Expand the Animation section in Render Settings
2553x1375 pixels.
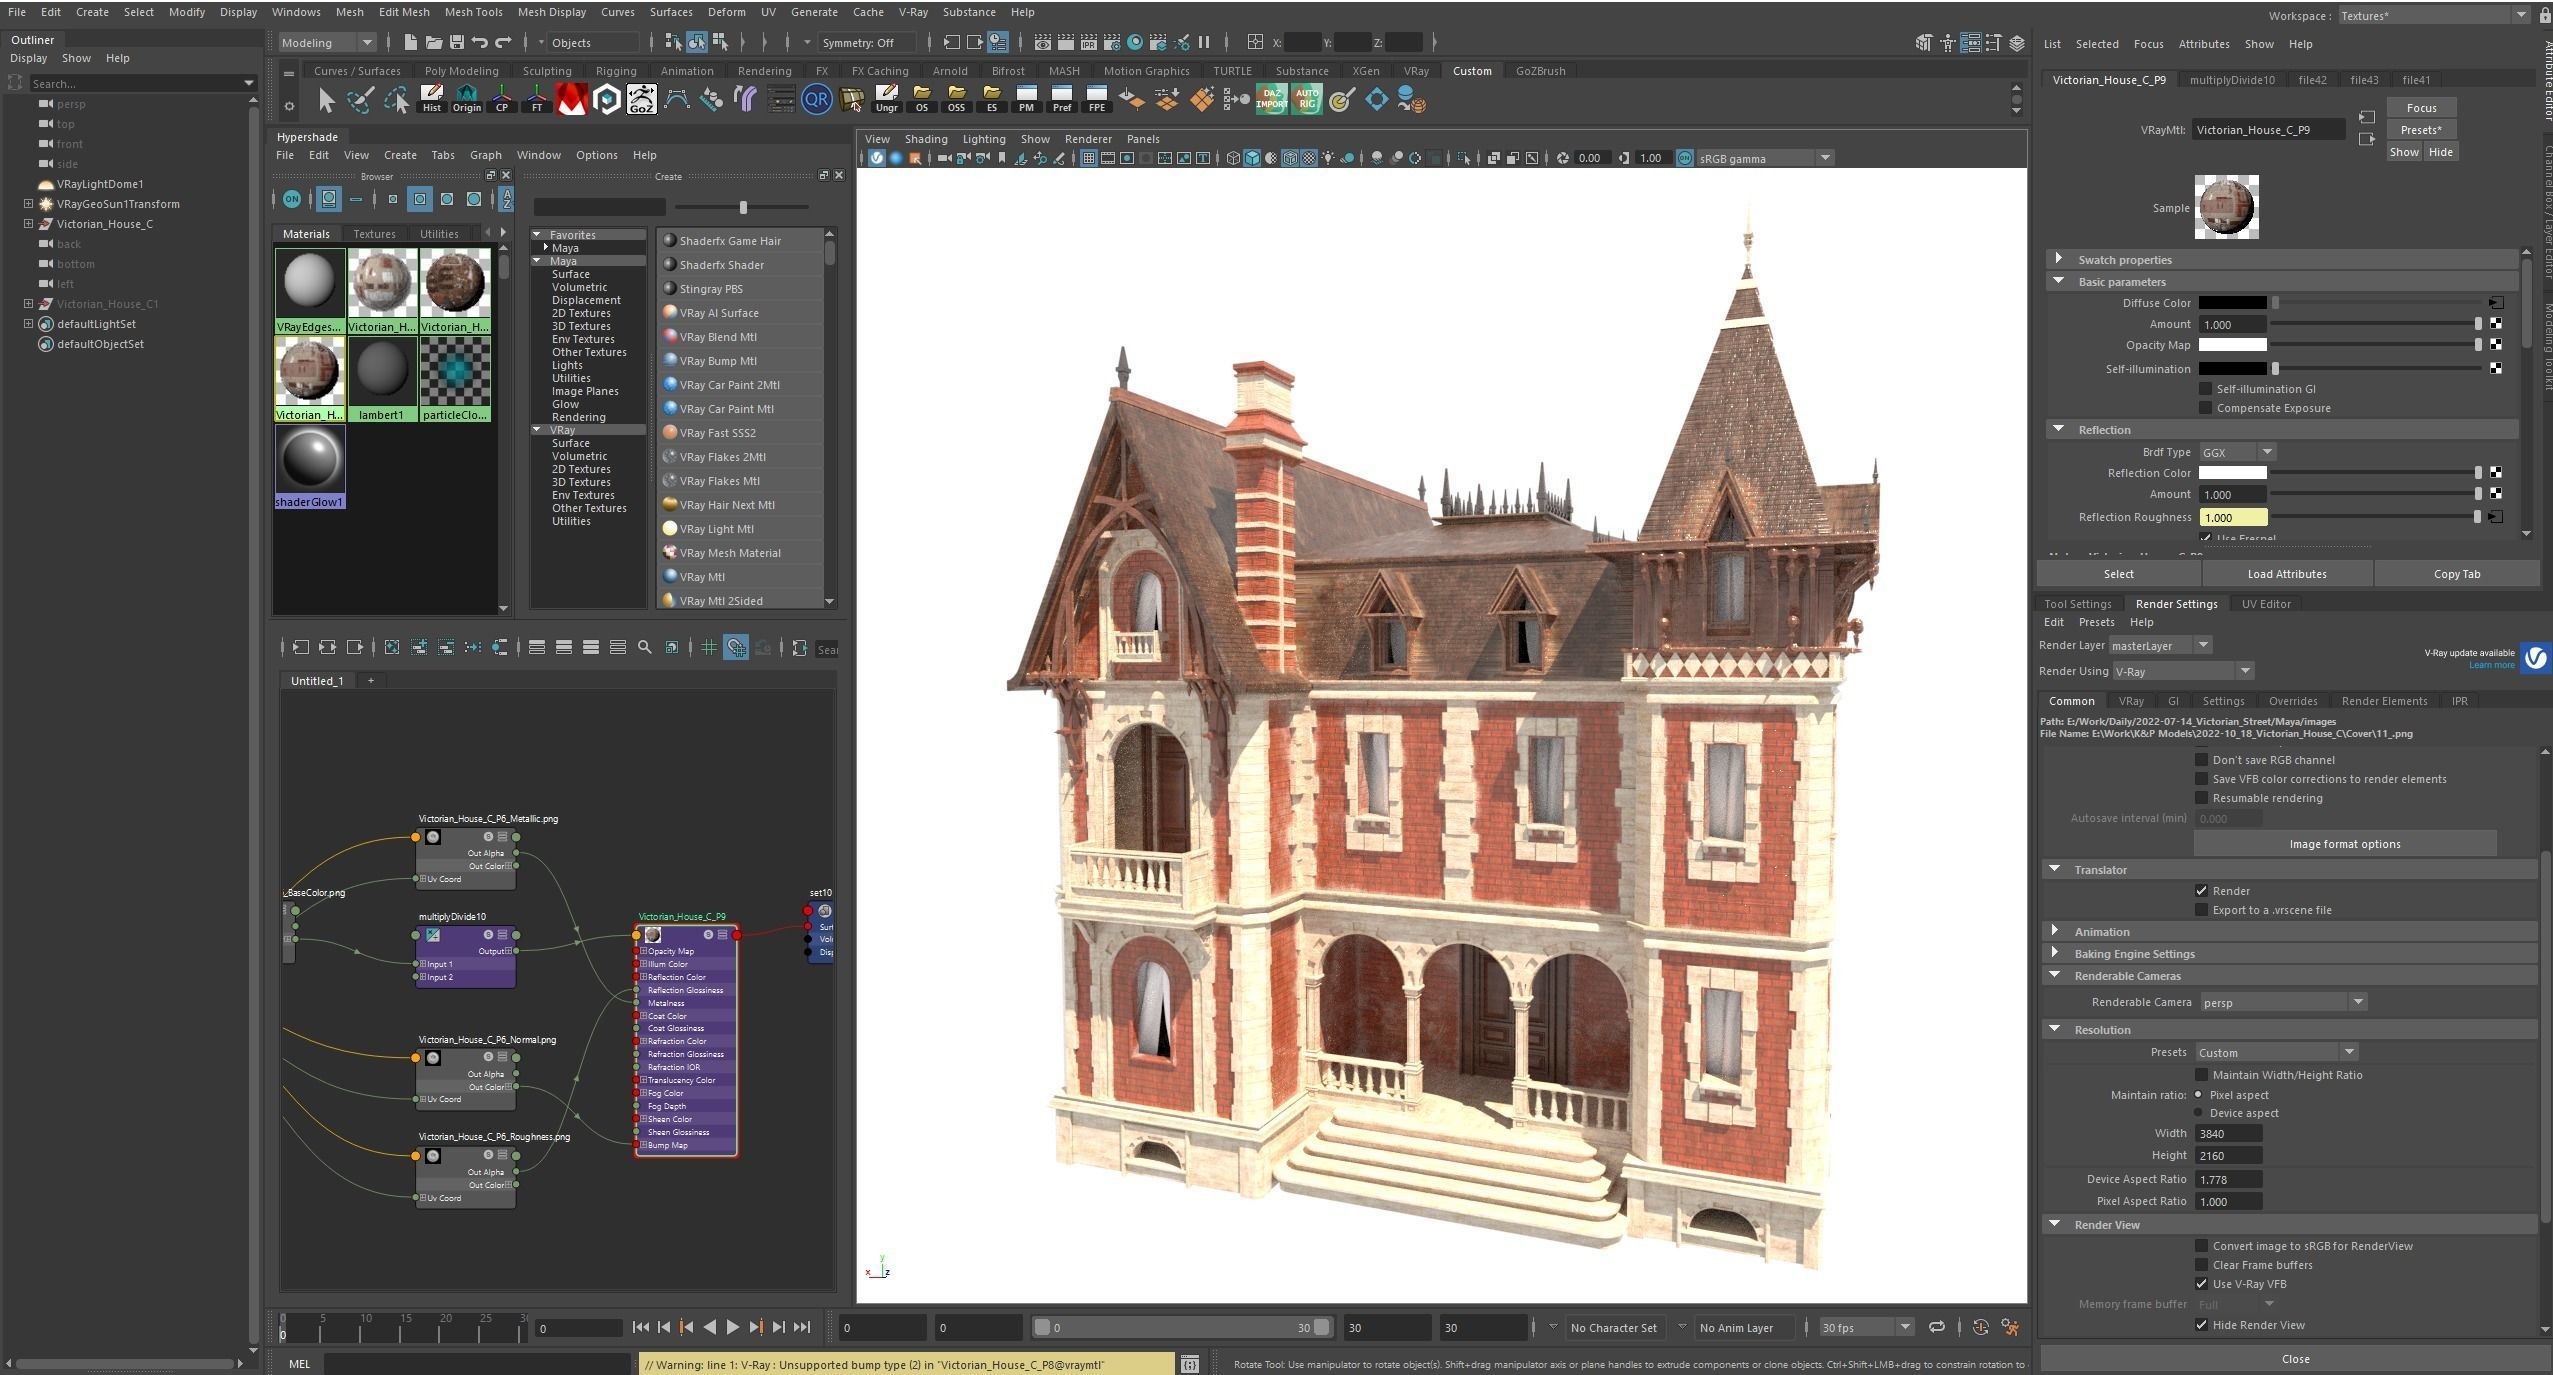[x=2054, y=931]
